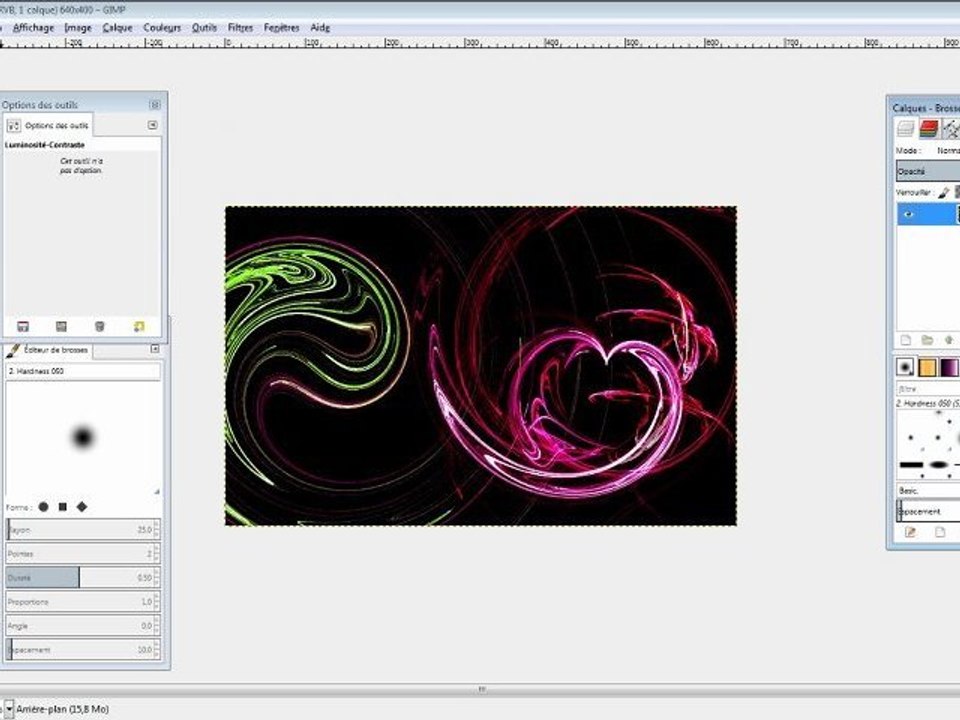This screenshot has width=960, height=720.
Task: Click the 'Arrière-plan (15,8 Mo)' status text
Action: click(62, 709)
